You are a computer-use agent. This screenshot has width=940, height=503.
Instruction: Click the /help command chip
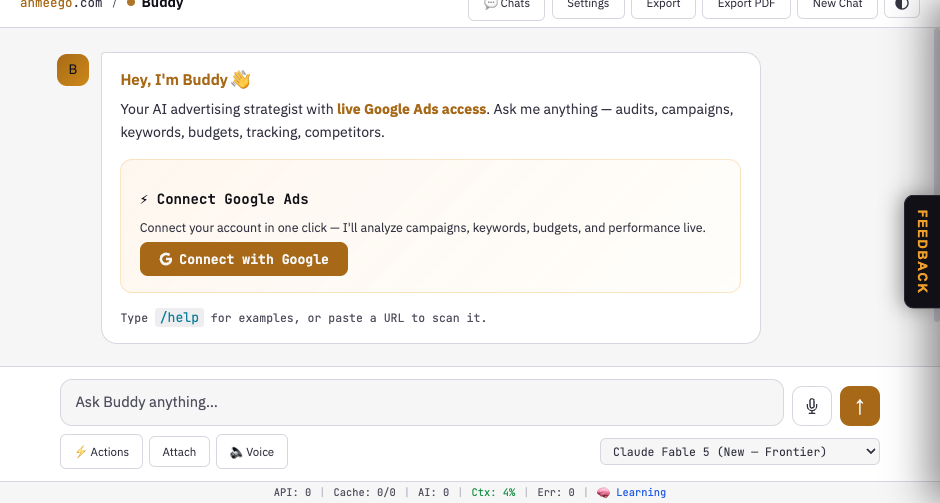[179, 317]
